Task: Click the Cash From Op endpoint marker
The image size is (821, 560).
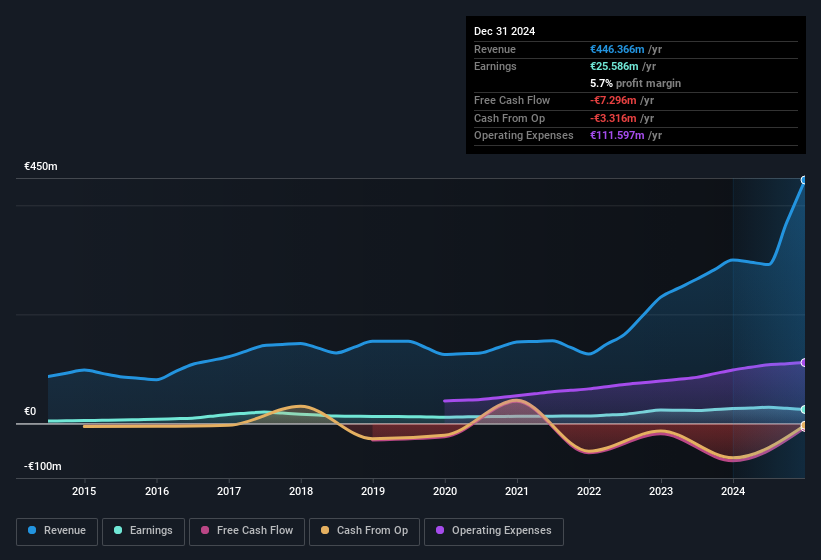Action: coord(804,425)
